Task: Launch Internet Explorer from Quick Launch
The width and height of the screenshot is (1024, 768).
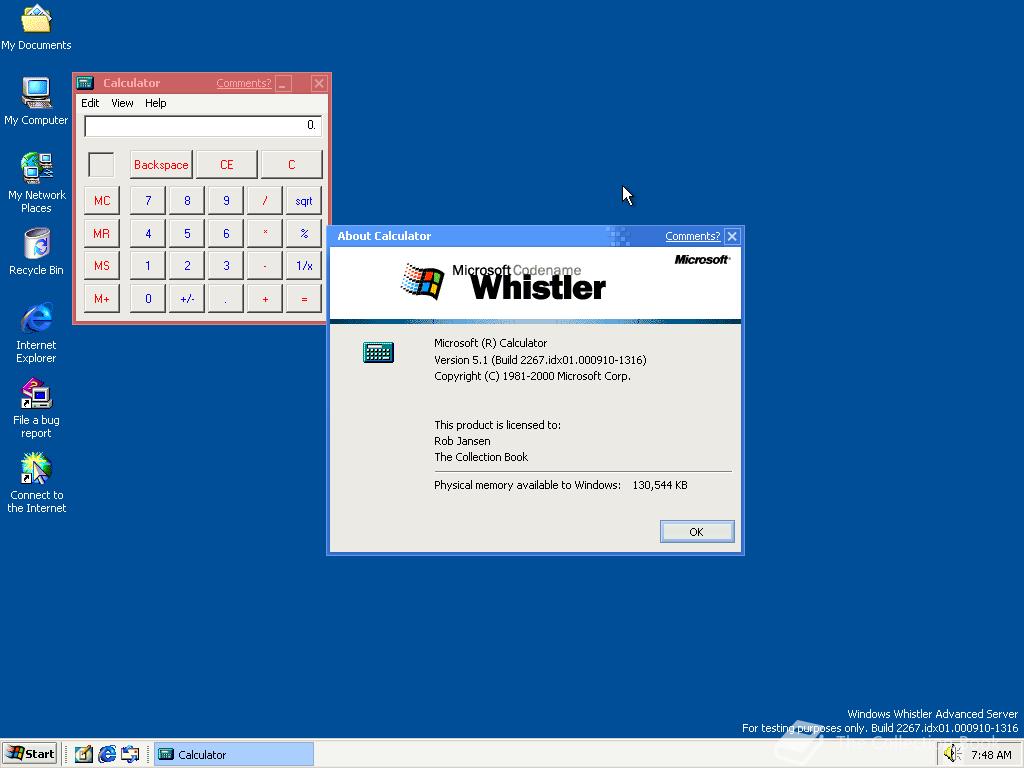Action: [107, 754]
